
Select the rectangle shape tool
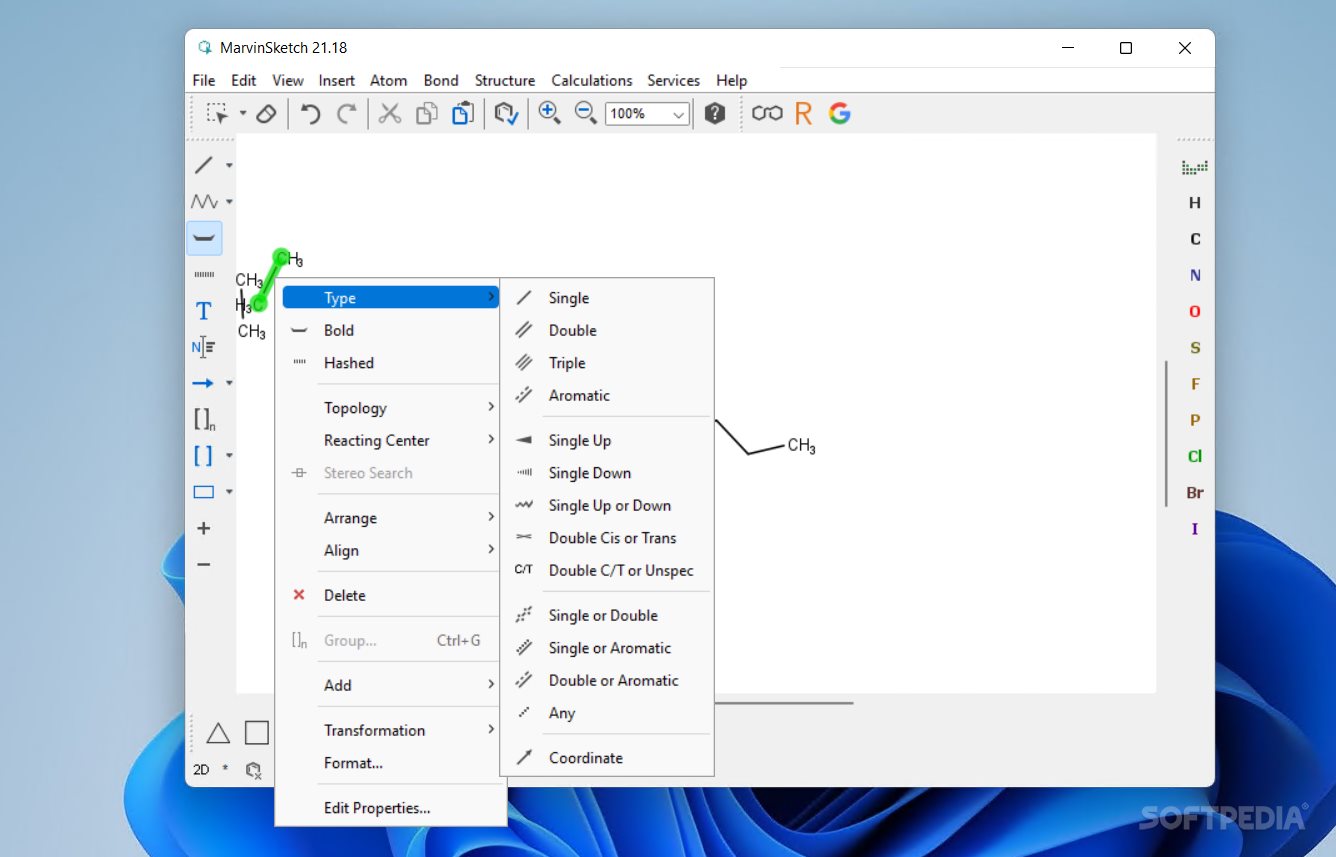[203, 492]
